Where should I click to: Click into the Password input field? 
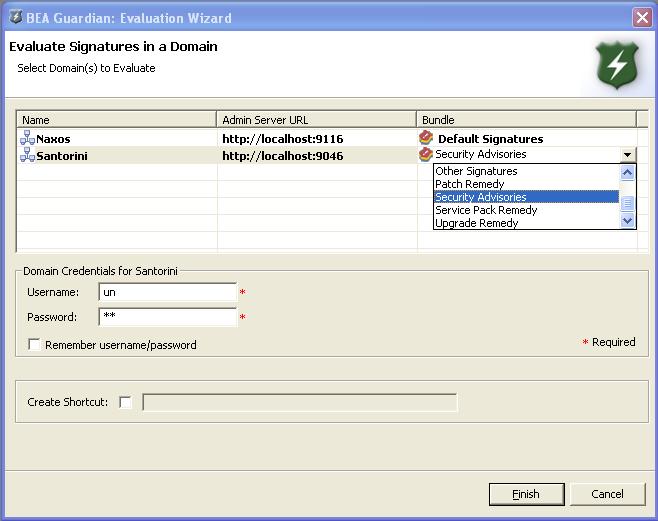(168, 317)
